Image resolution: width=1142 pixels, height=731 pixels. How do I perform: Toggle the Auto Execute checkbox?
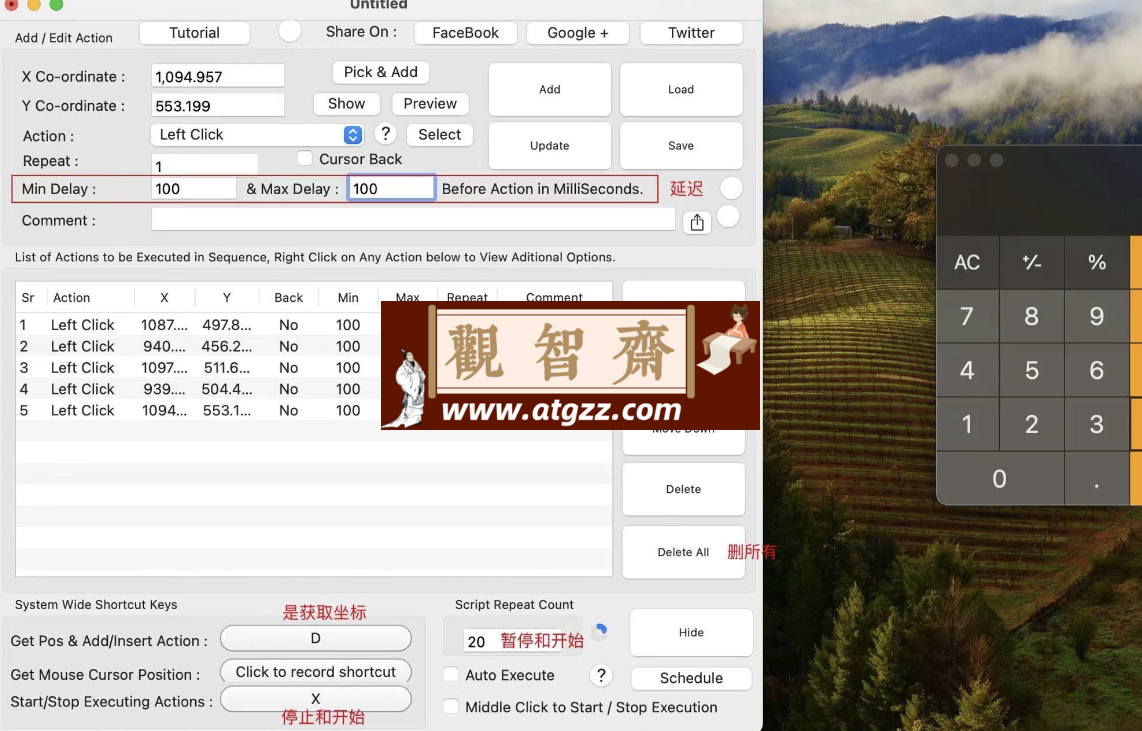pos(451,674)
